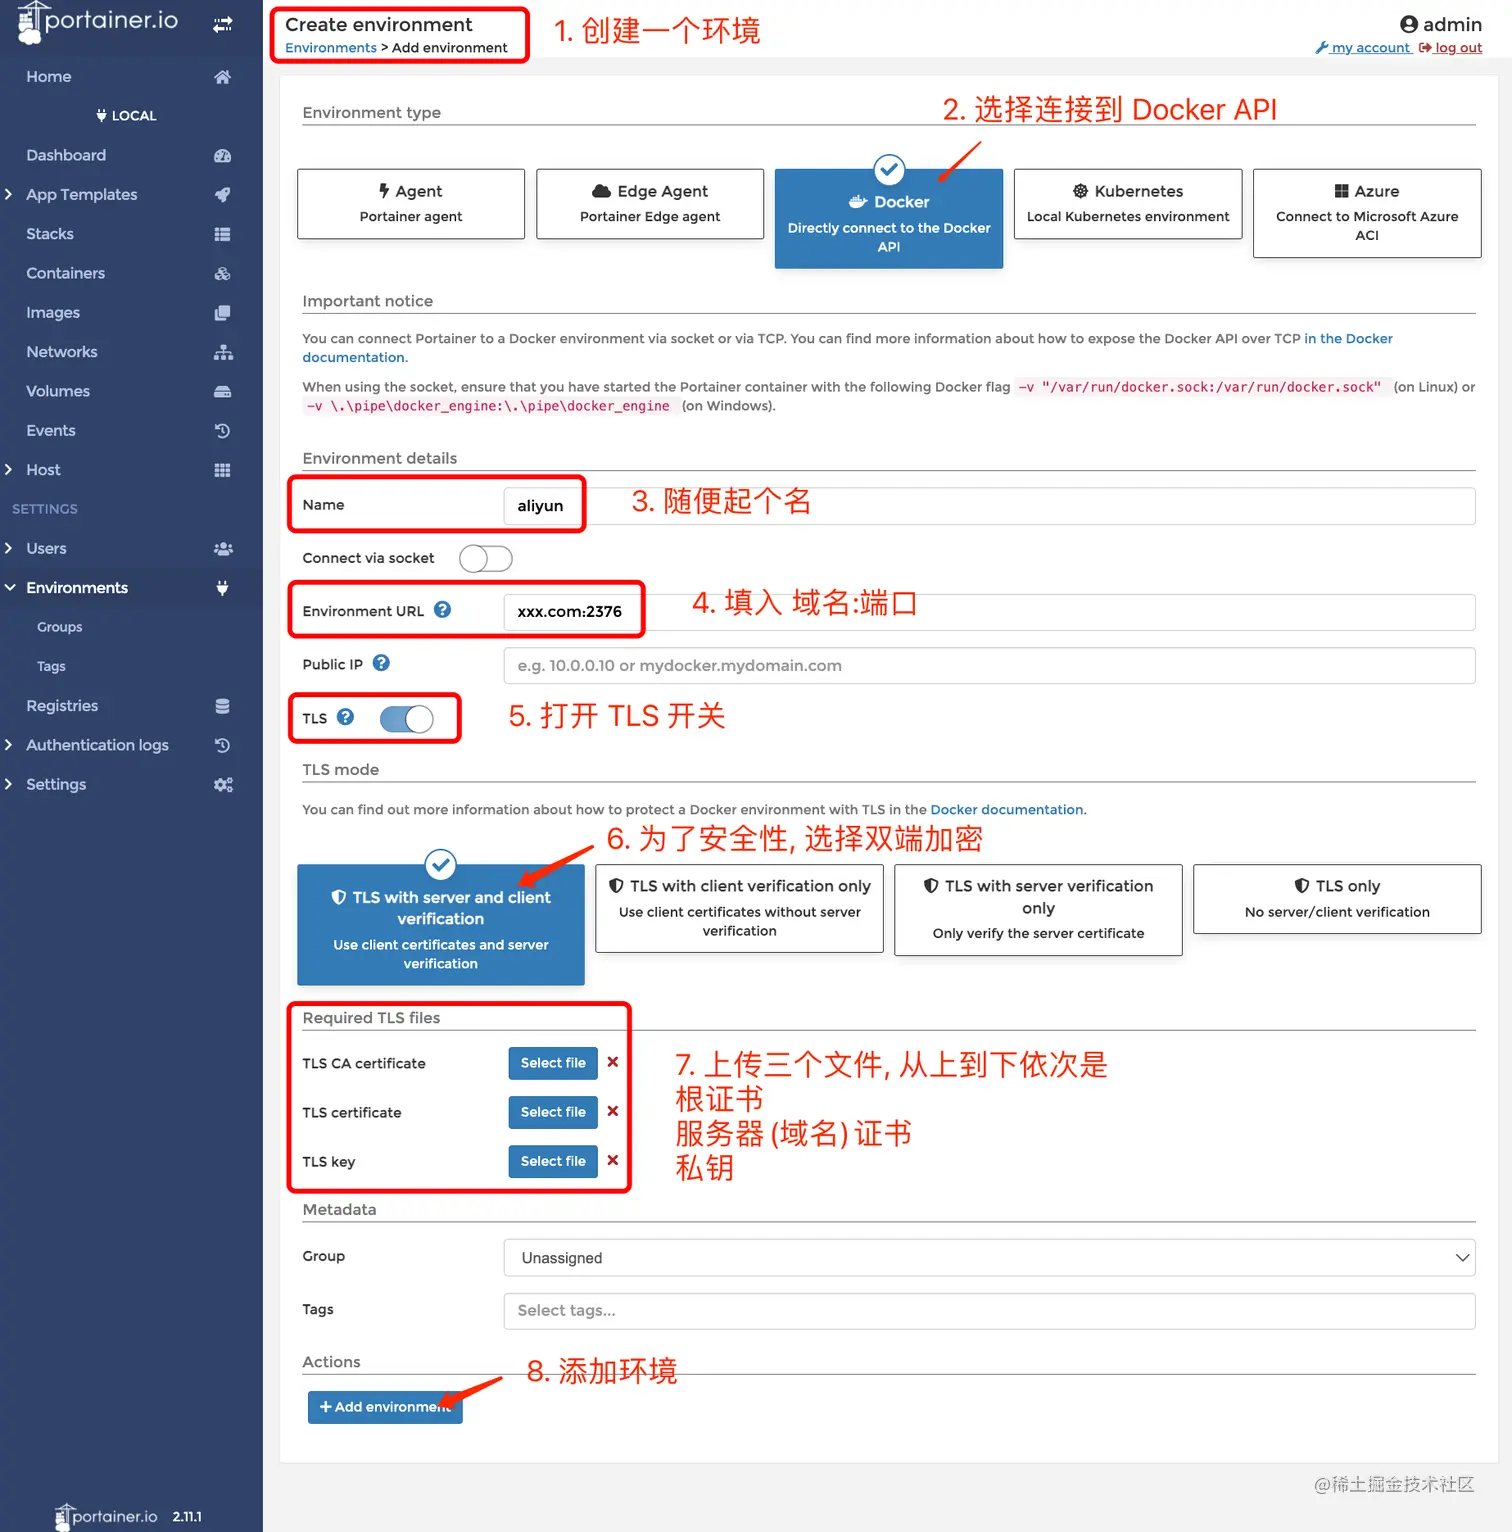
Task: Choose TLS with server and client verification
Action: (x=441, y=925)
